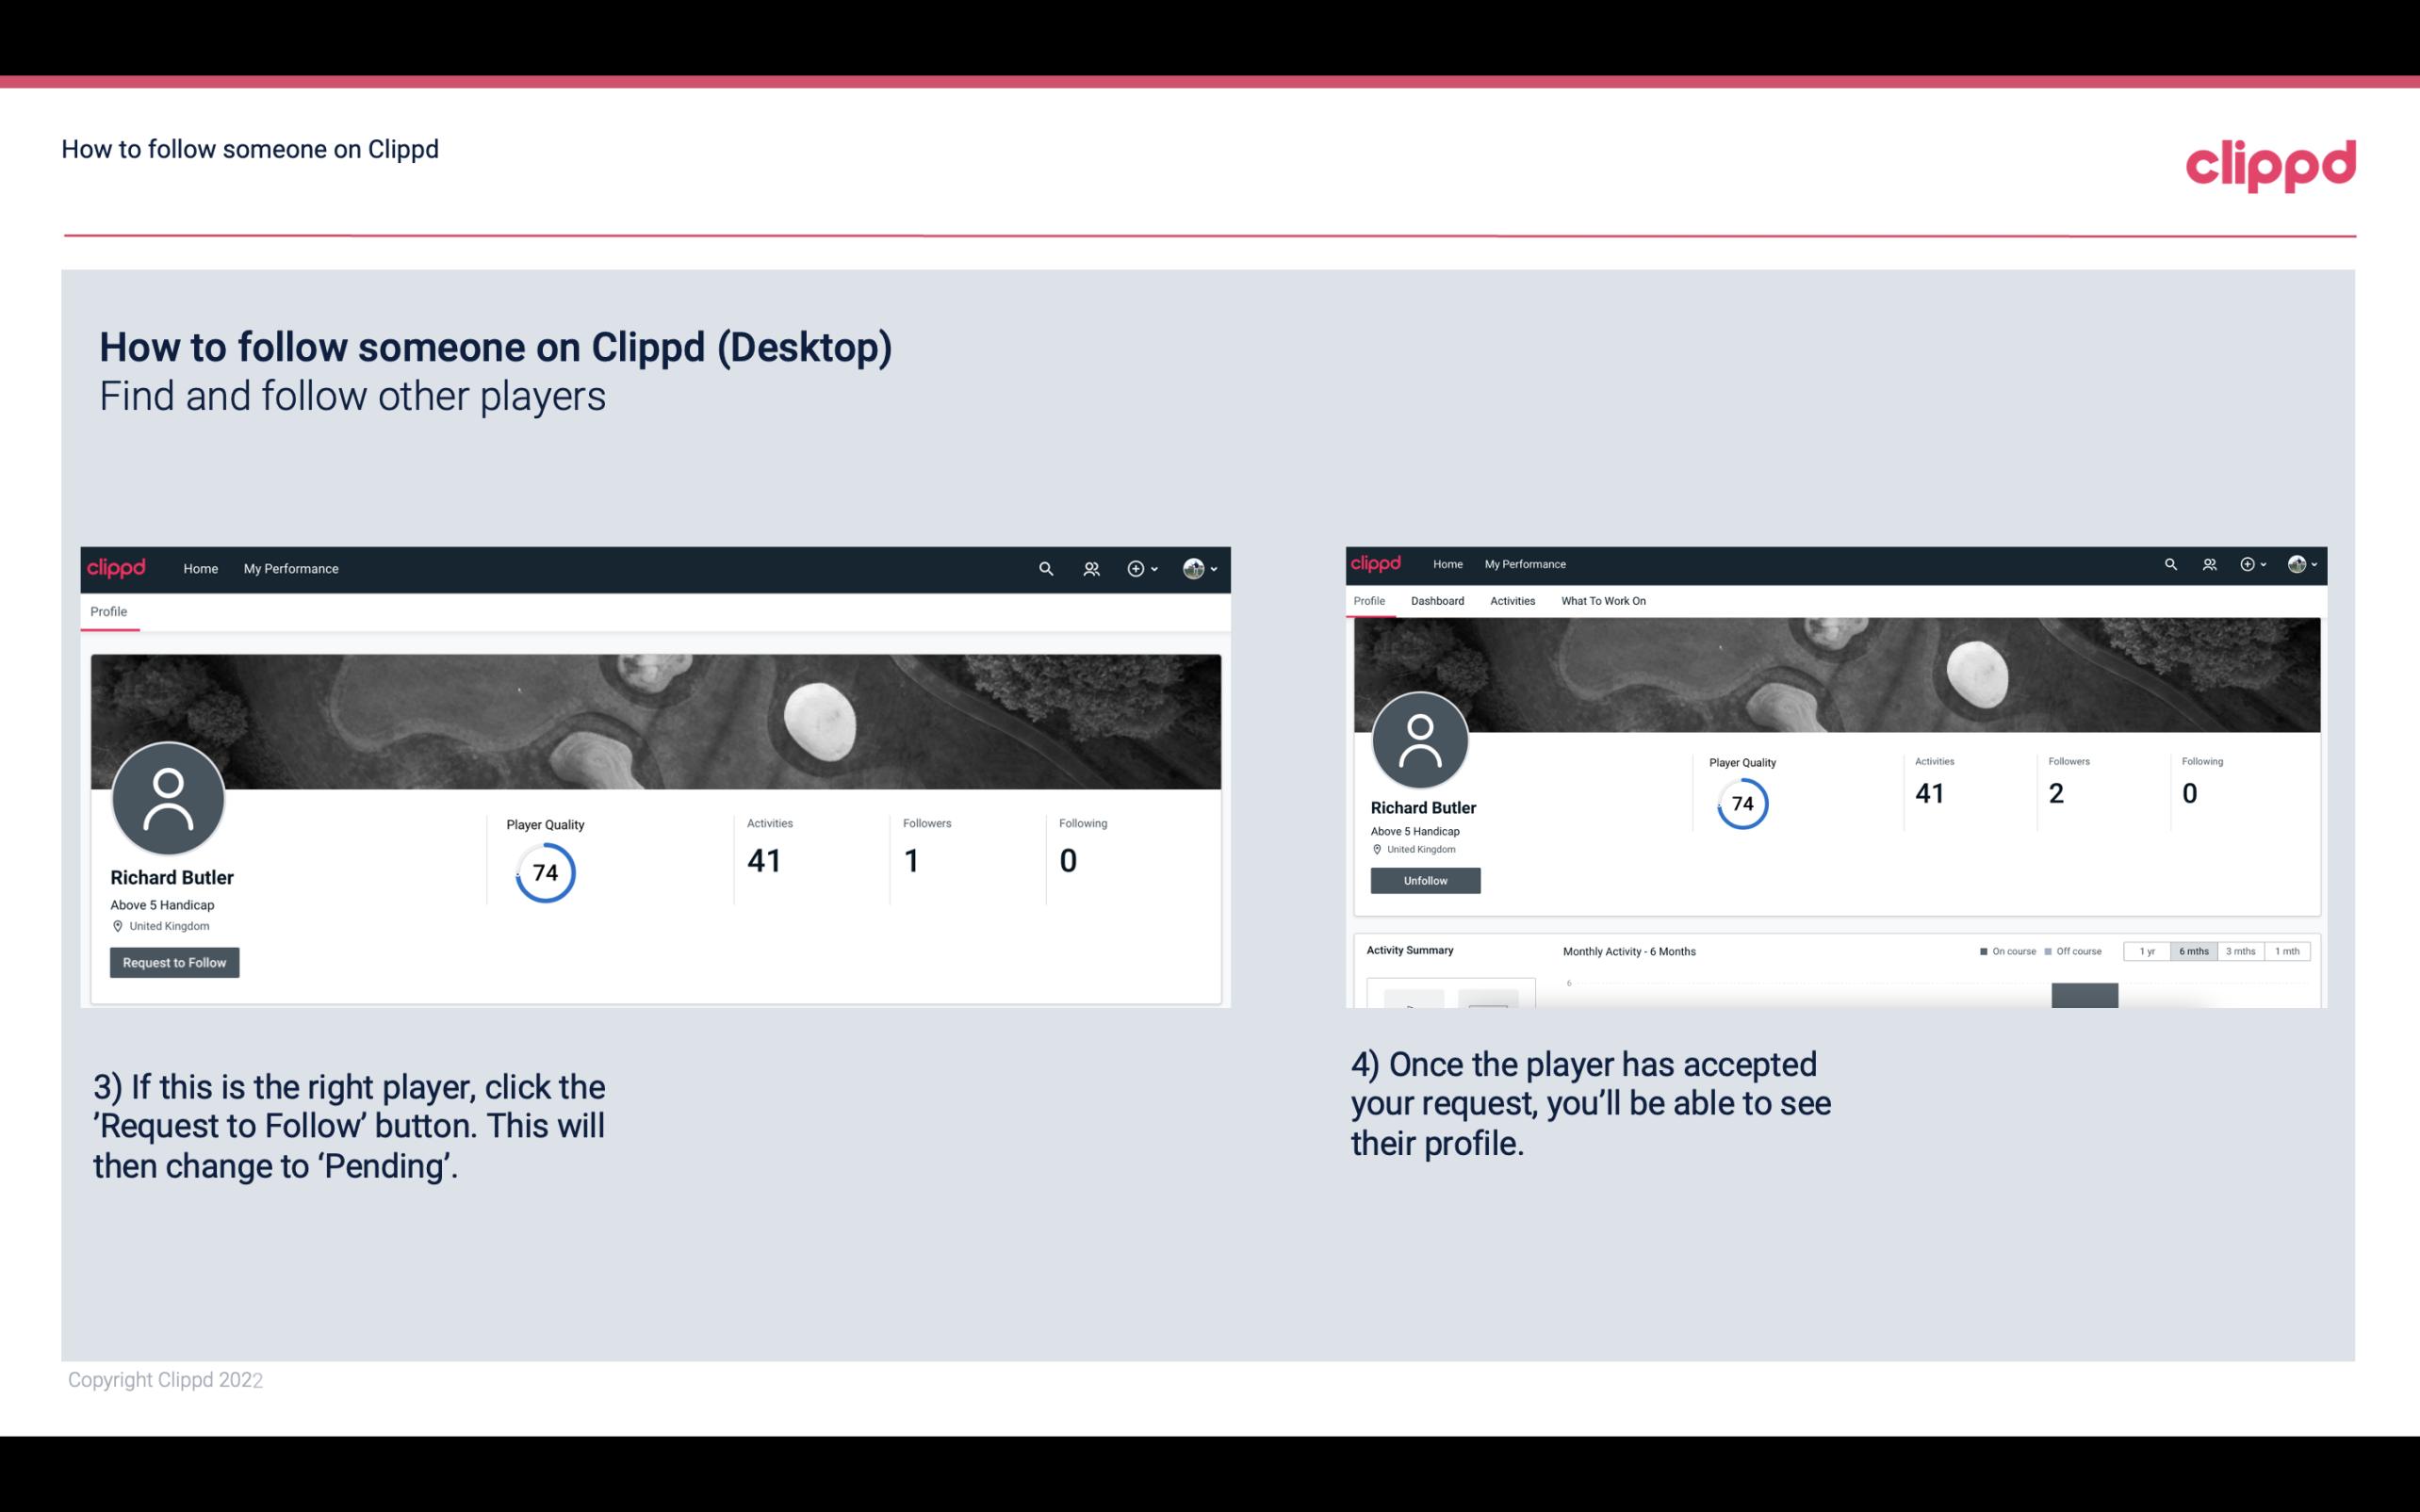Select the 'Home' menu item in navbar
The width and height of the screenshot is (2420, 1512).
click(x=201, y=568)
